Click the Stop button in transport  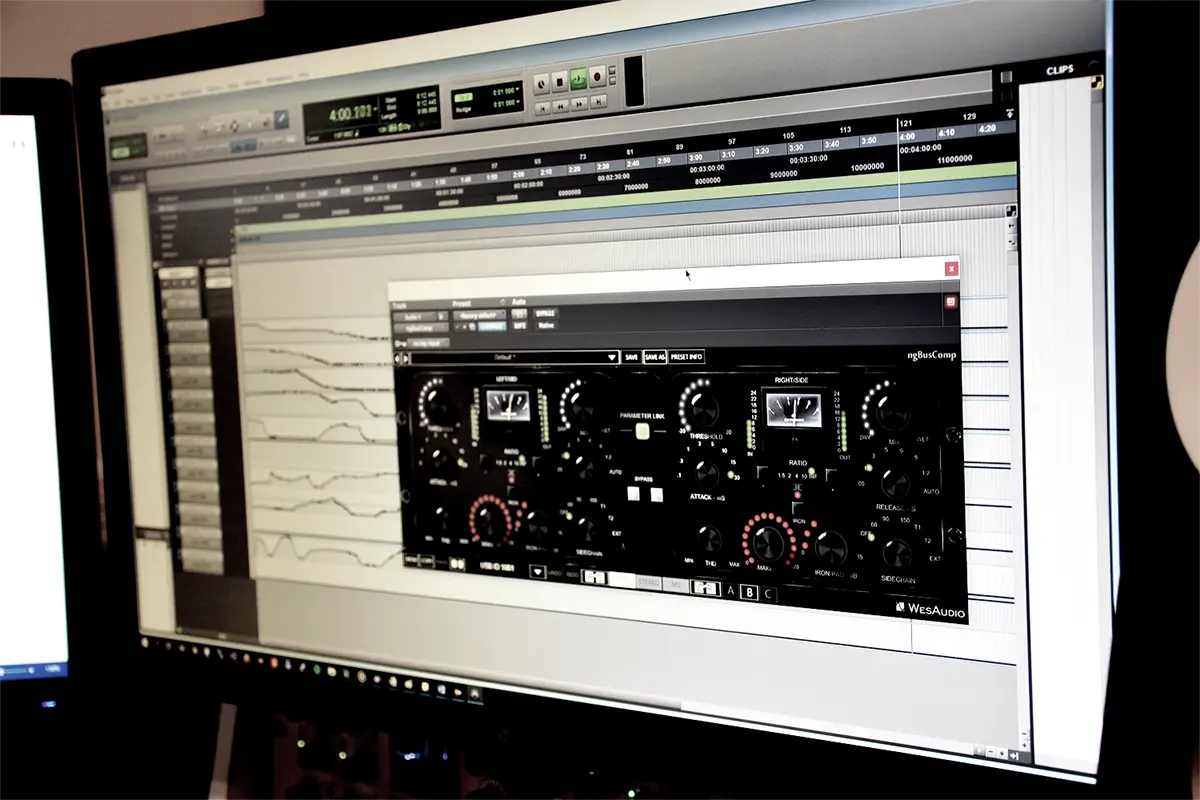click(x=560, y=82)
